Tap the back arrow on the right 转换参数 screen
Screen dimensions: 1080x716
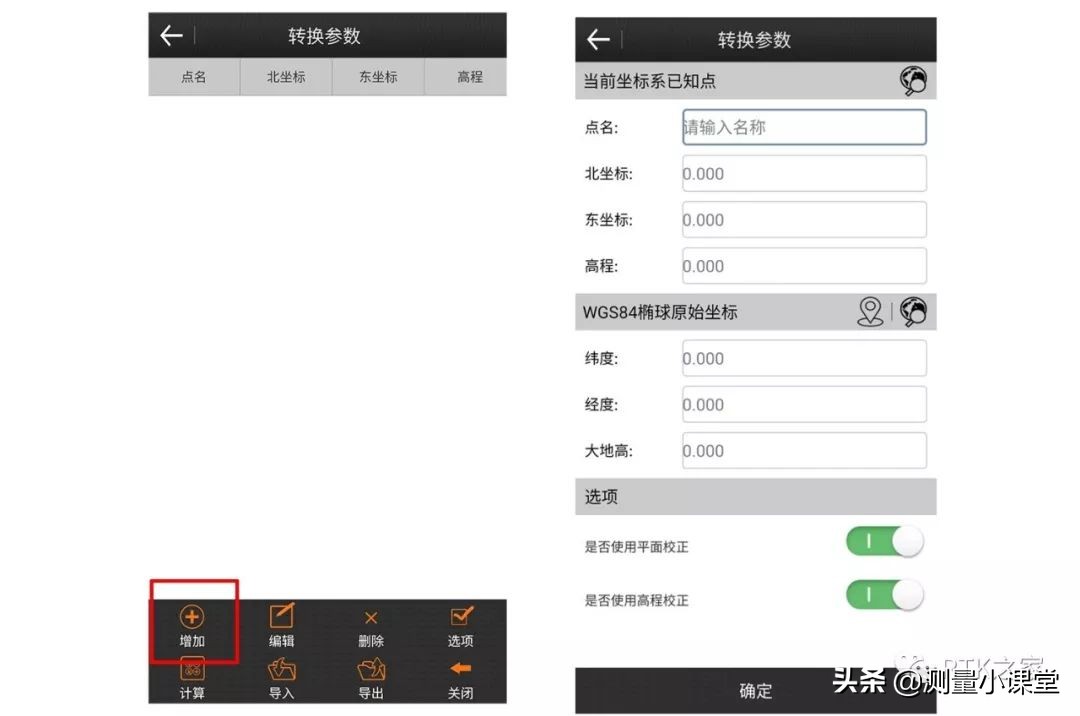pyautogui.click(x=597, y=38)
